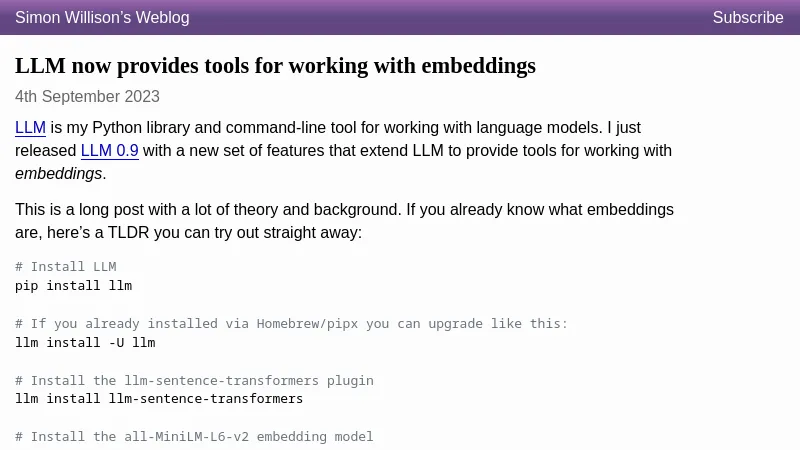Click the 4th September 2023 date
Viewport: 800px width, 450px height.
[87, 97]
